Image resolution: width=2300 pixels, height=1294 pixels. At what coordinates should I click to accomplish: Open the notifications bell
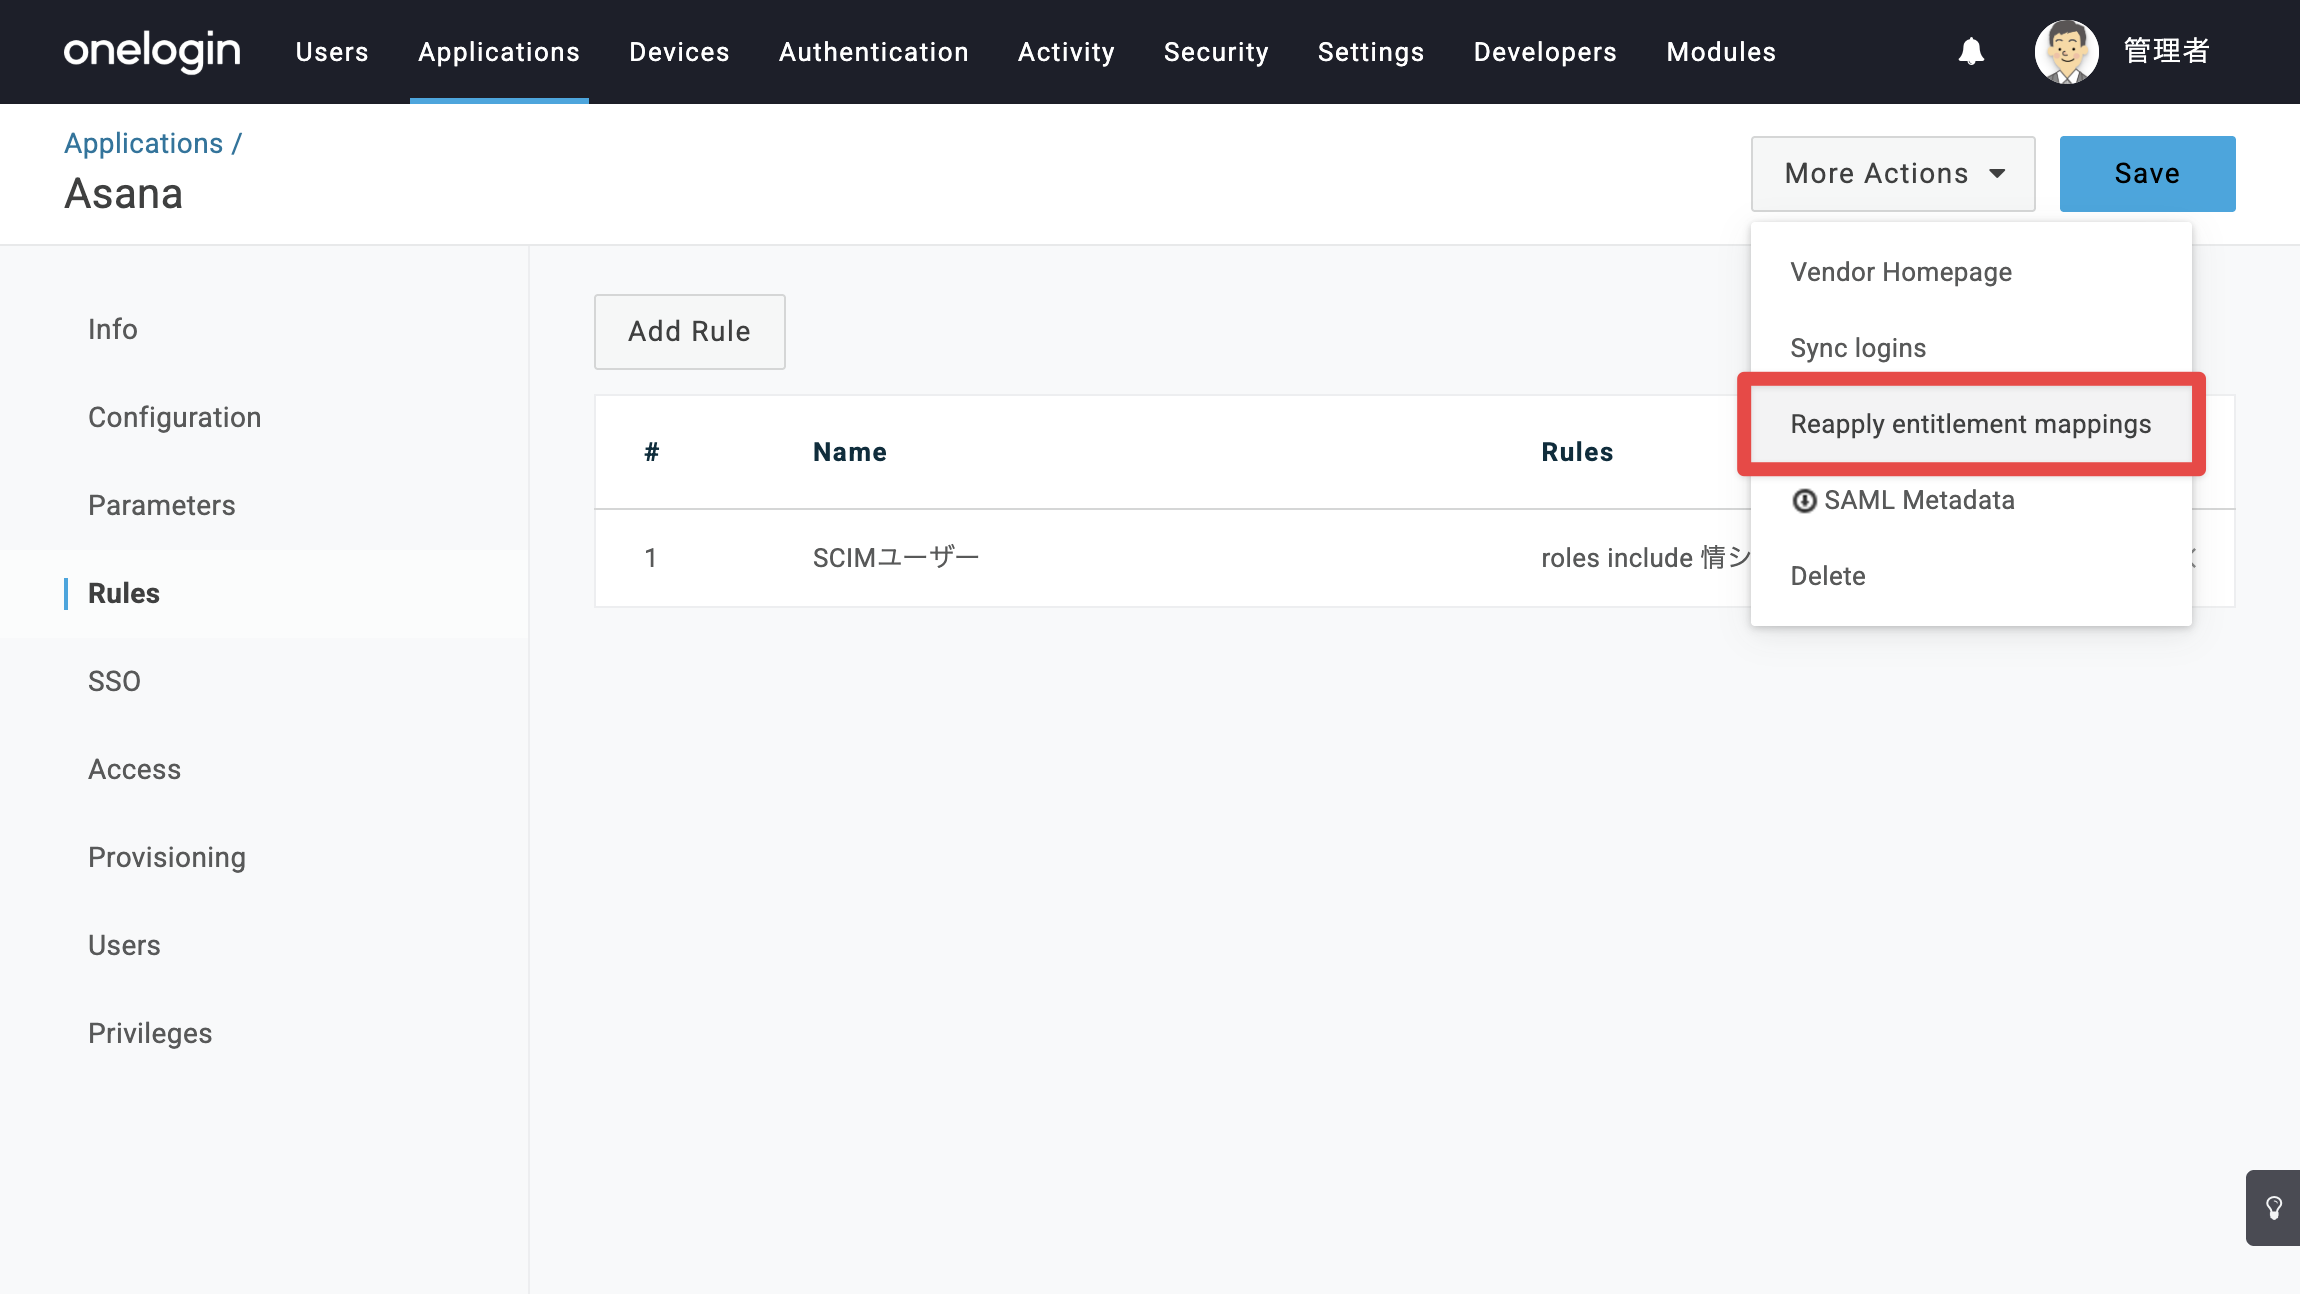pyautogui.click(x=1971, y=51)
